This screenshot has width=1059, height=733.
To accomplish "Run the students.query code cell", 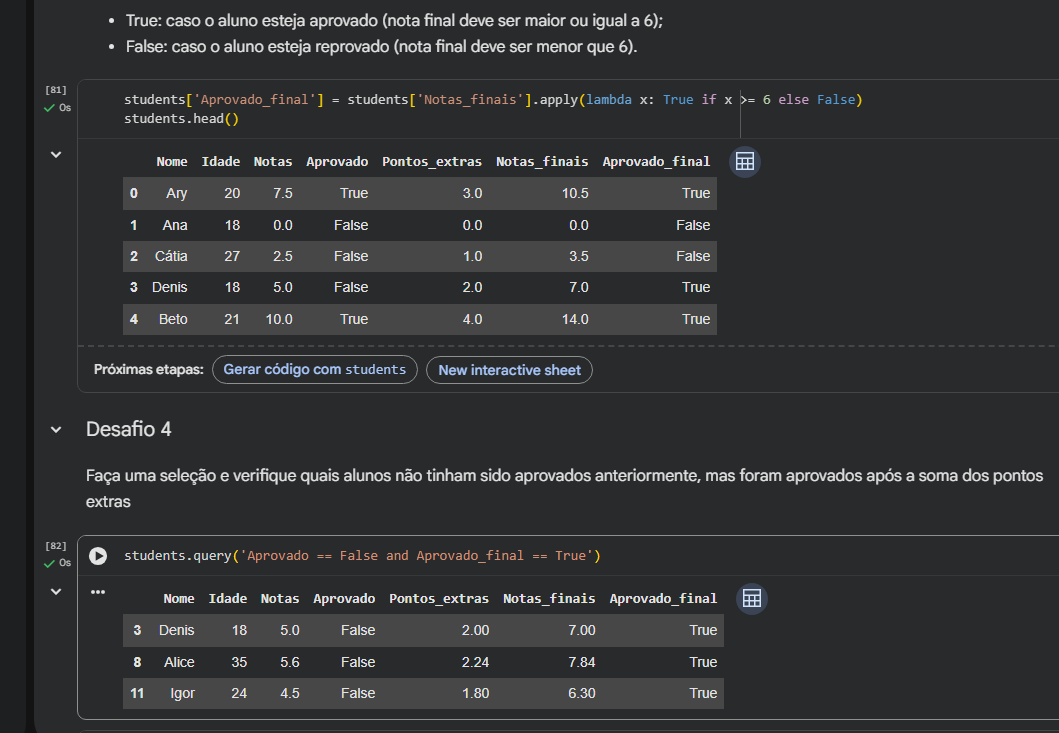I will coord(98,555).
